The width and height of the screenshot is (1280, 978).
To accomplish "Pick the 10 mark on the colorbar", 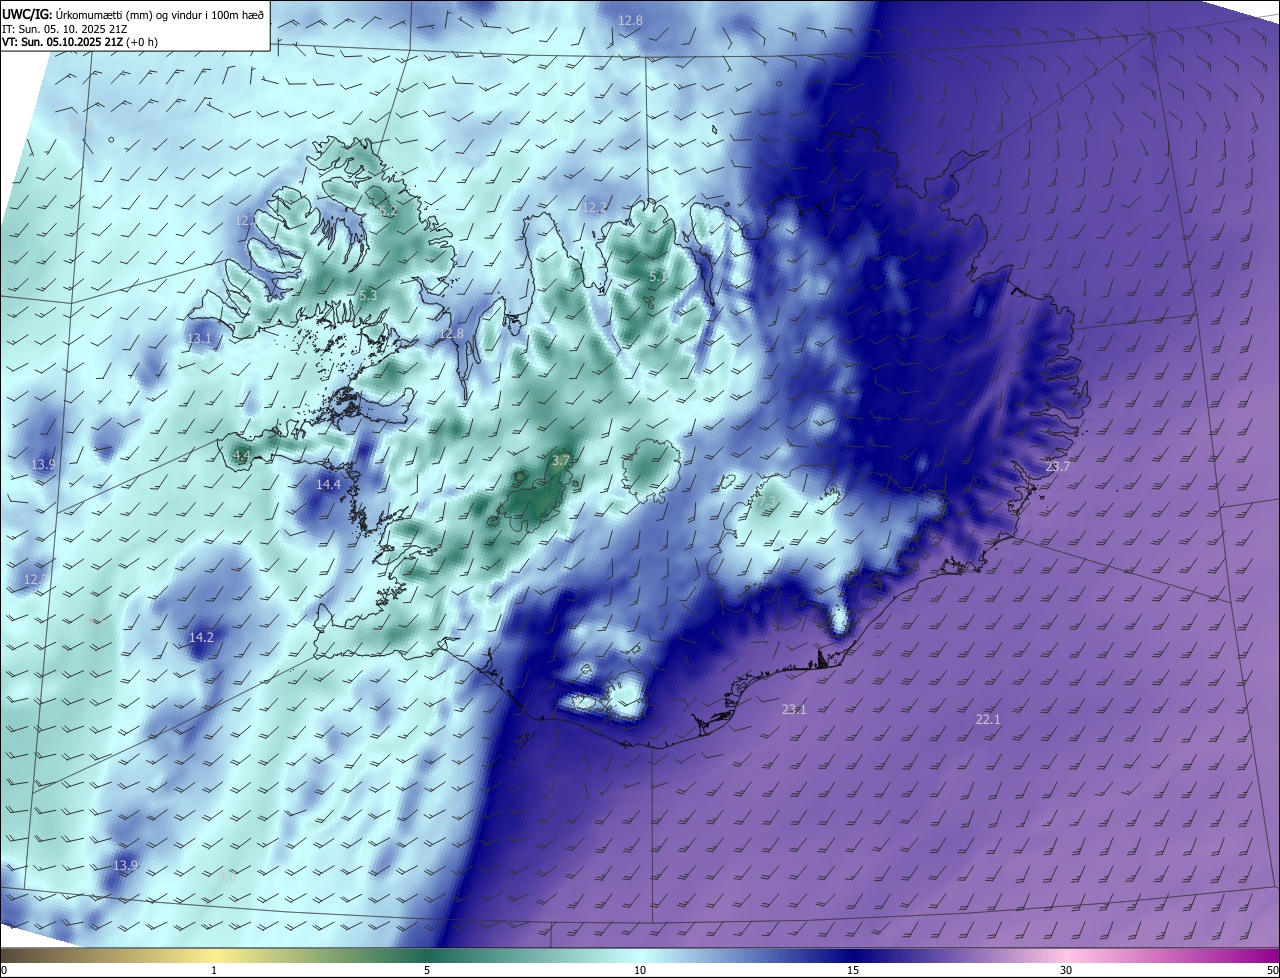I will (640, 970).
